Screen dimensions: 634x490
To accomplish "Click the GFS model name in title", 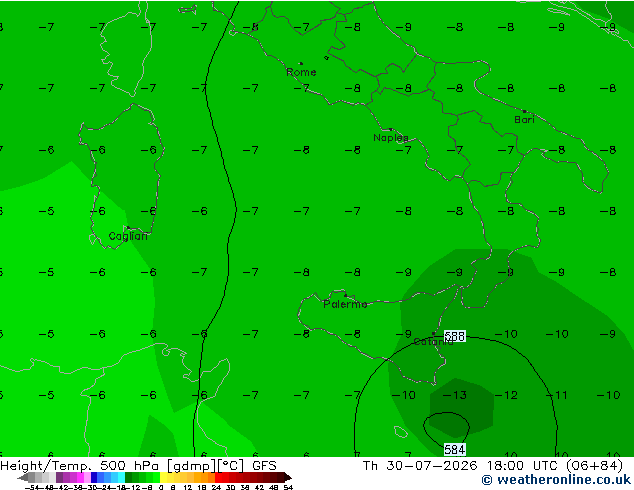I will point(264,466).
